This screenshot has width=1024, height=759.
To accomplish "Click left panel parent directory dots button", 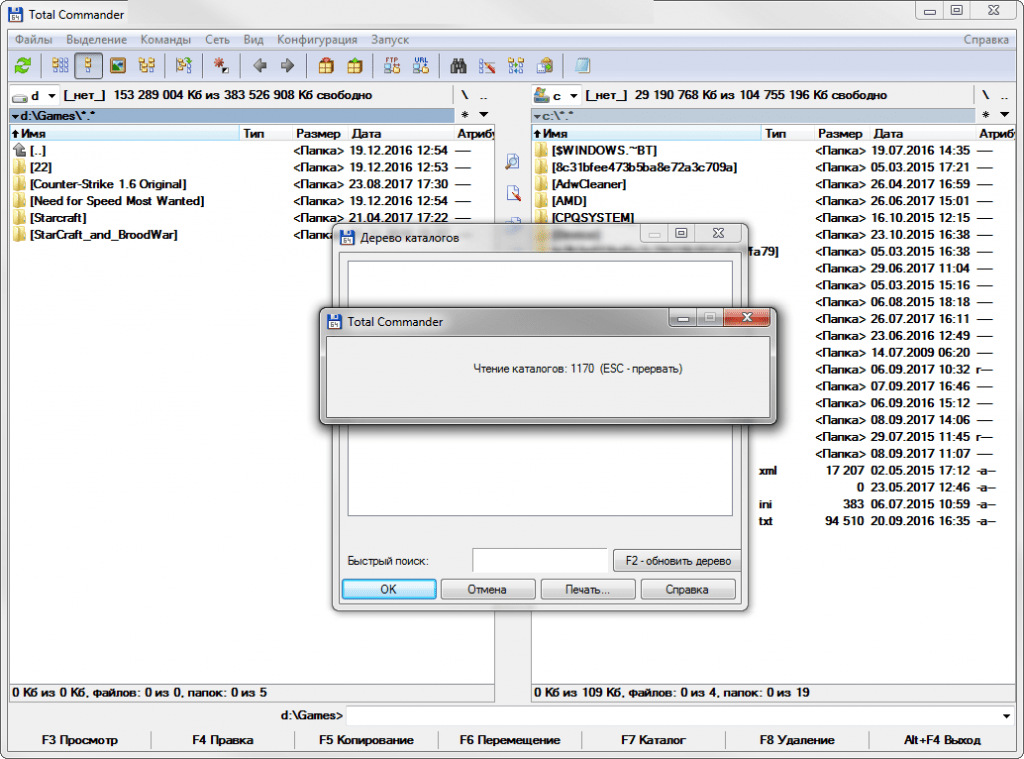I will [483, 95].
